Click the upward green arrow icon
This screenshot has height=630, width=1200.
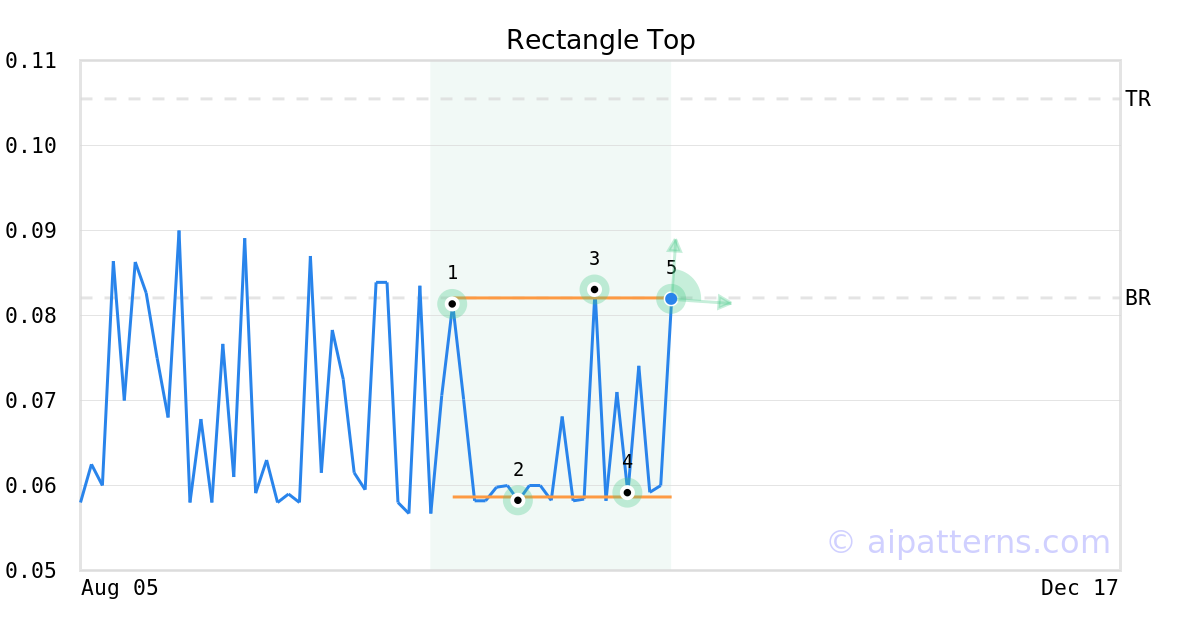pos(675,246)
